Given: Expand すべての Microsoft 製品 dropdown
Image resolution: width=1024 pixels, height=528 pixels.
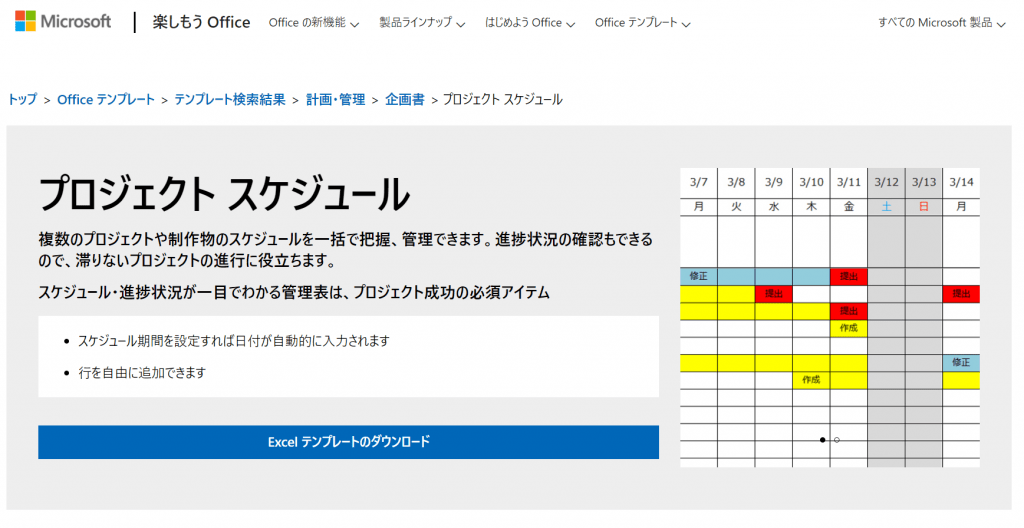Looking at the screenshot, I should pos(941,22).
